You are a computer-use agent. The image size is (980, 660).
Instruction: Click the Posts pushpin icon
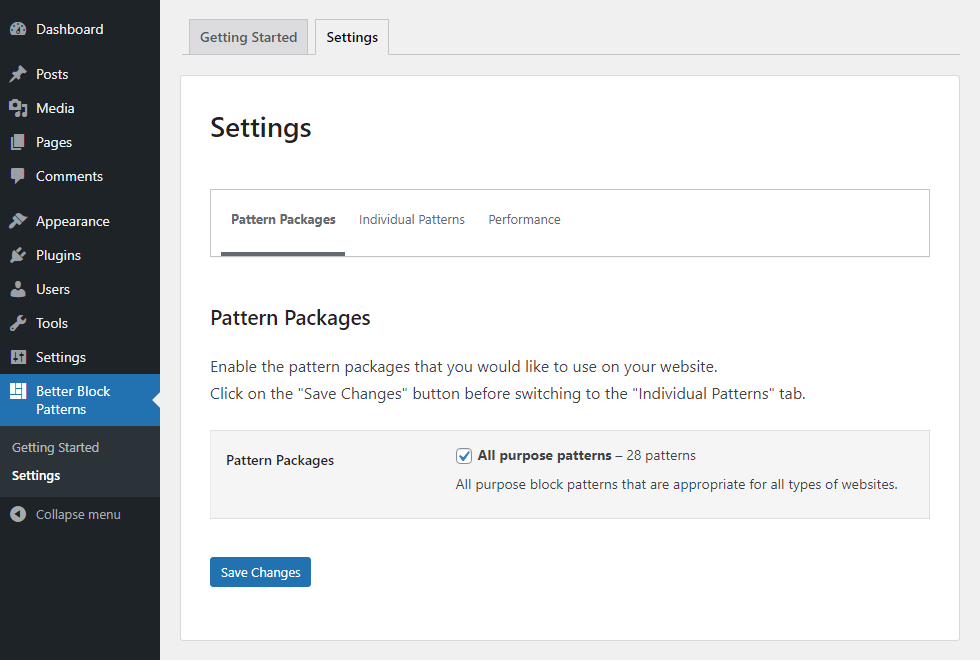click(18, 74)
